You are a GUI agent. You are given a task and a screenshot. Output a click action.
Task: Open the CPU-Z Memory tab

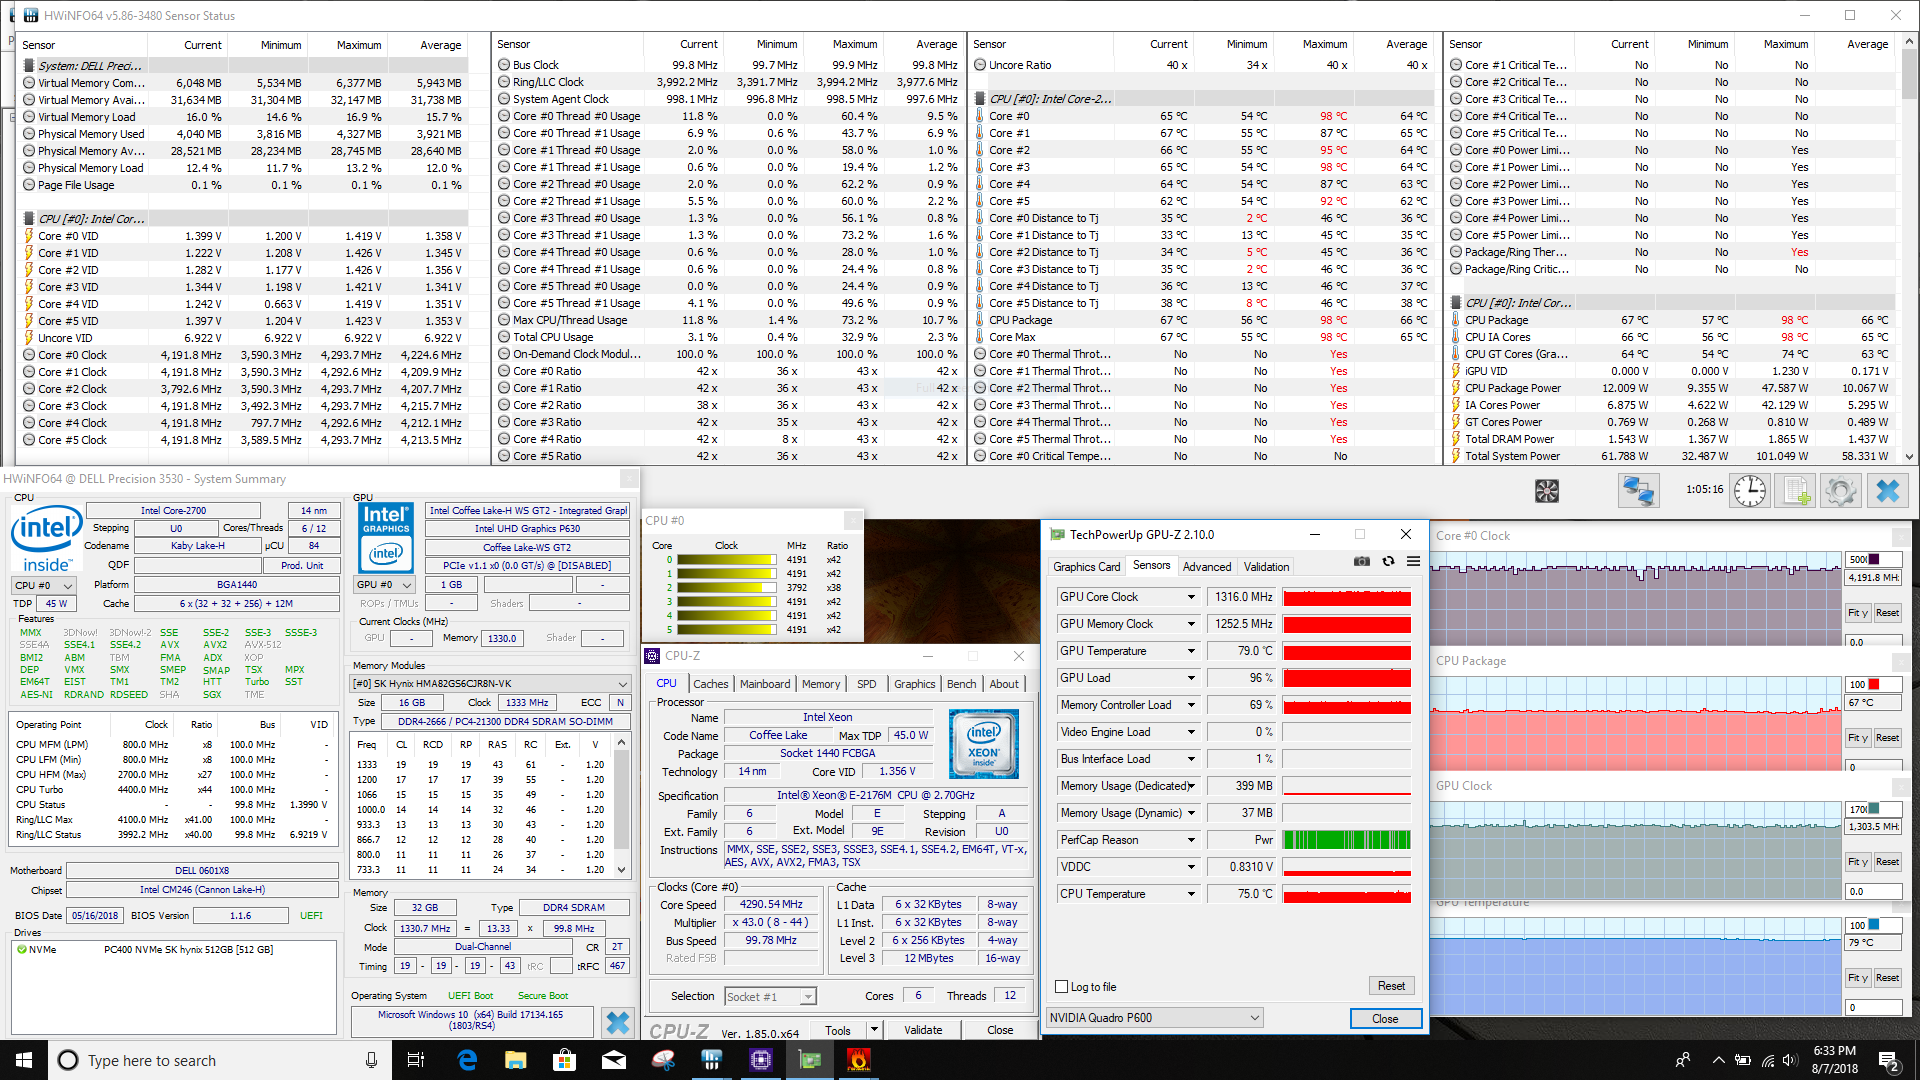coord(820,684)
